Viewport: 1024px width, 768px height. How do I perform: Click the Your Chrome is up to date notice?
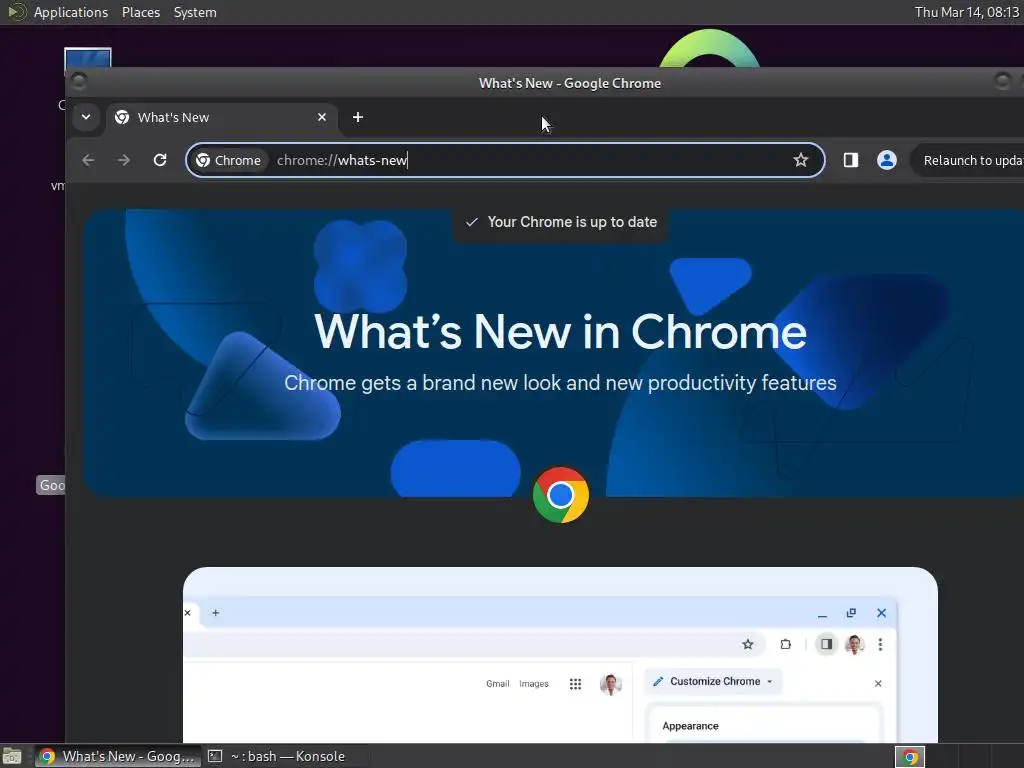[561, 222]
